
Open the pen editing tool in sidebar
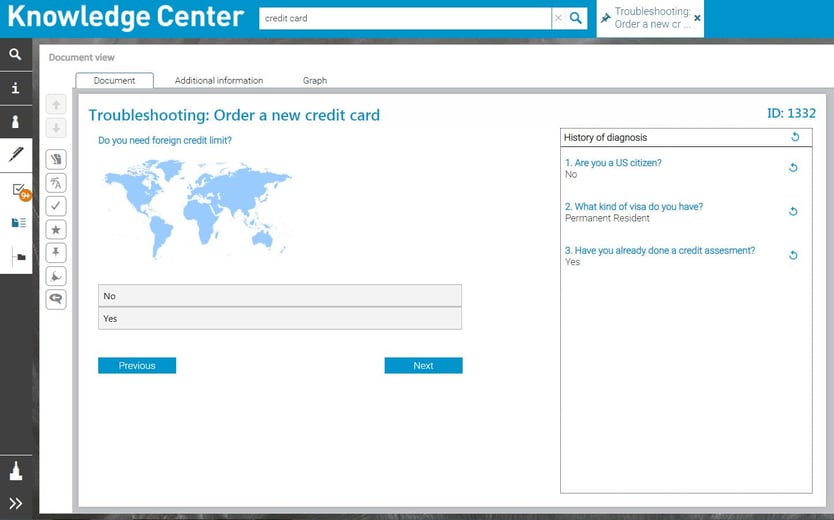16,155
